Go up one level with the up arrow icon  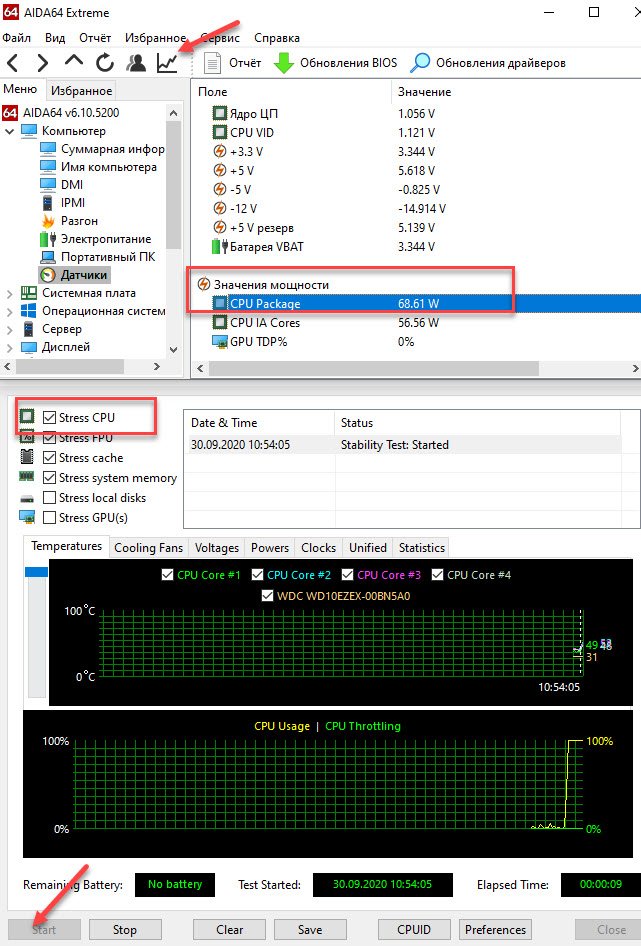point(74,61)
